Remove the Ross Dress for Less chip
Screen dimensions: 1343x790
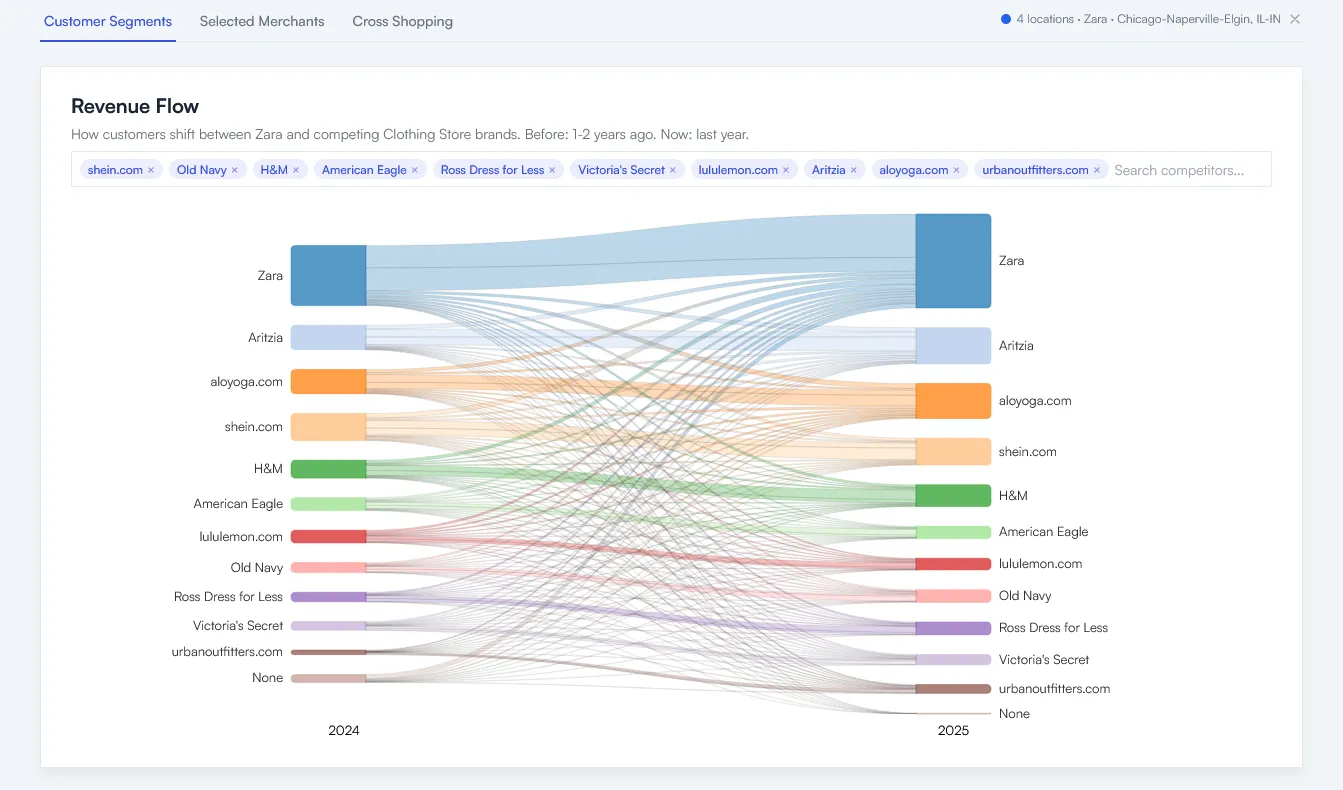[553, 170]
